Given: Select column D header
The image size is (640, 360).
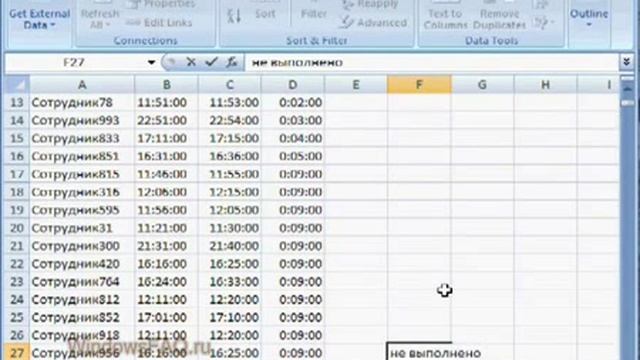Looking at the screenshot, I should coord(293,84).
